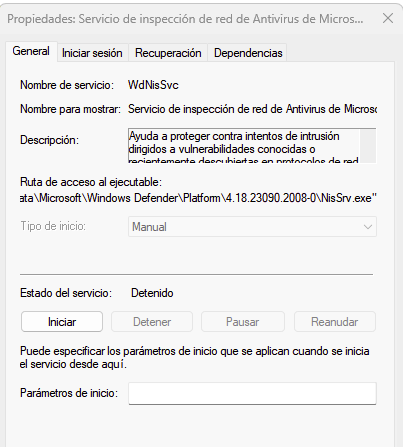This screenshot has height=447, width=403.
Task: Open the Iniciar sesión tab
Action: click(x=92, y=53)
